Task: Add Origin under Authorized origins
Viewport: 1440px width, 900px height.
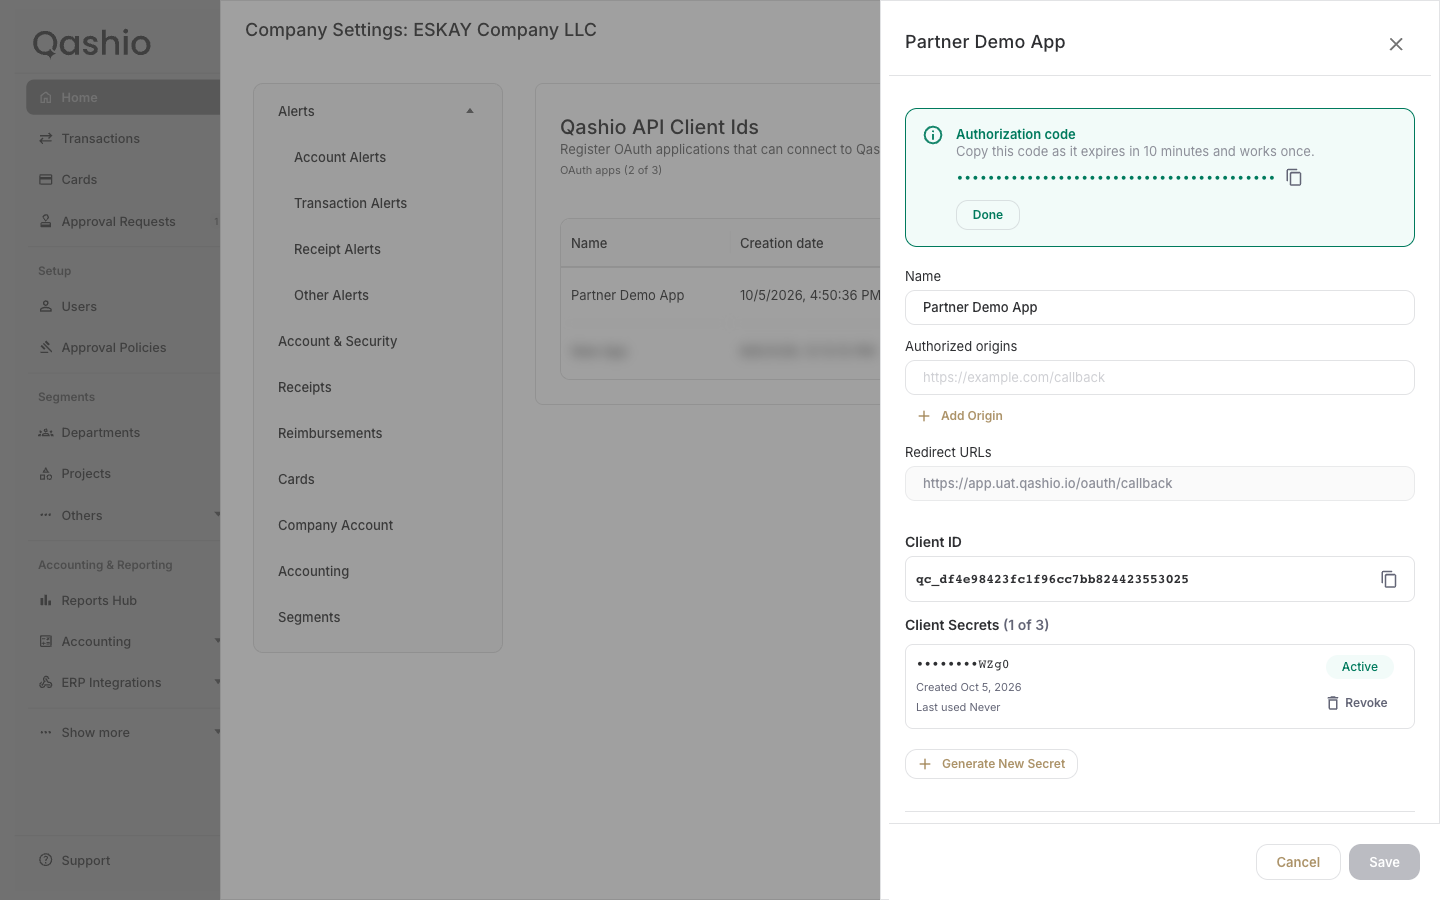Action: tap(960, 416)
